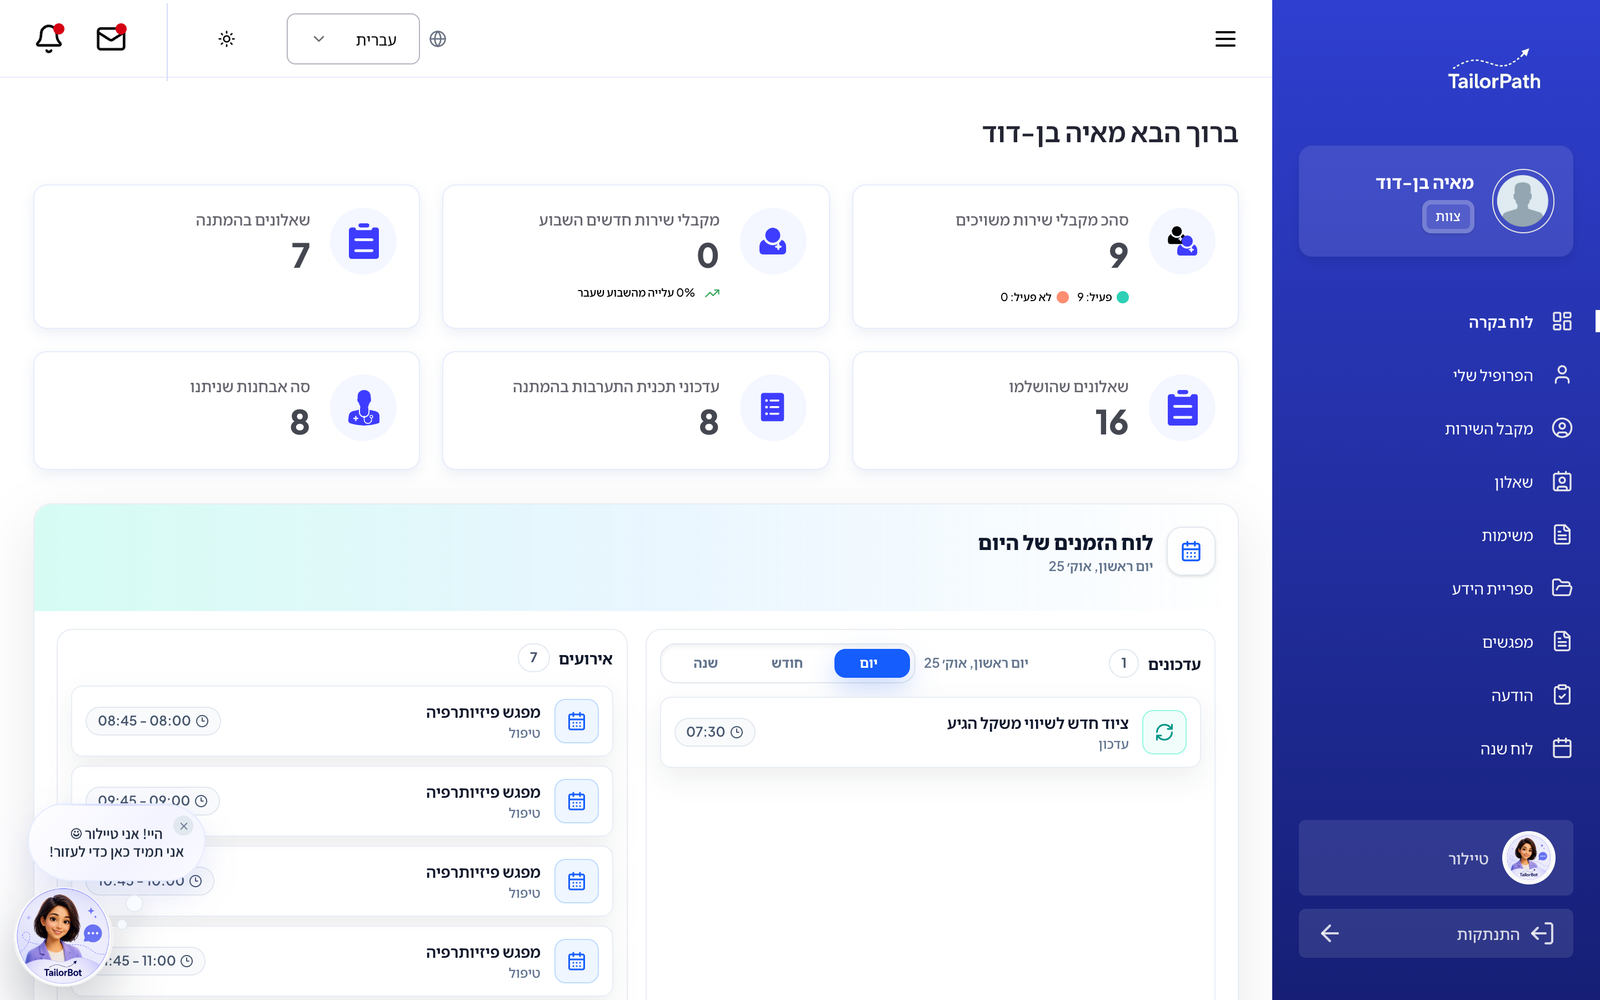Click the TailorPath logo
The height and width of the screenshot is (1000, 1600).
[x=1494, y=70]
